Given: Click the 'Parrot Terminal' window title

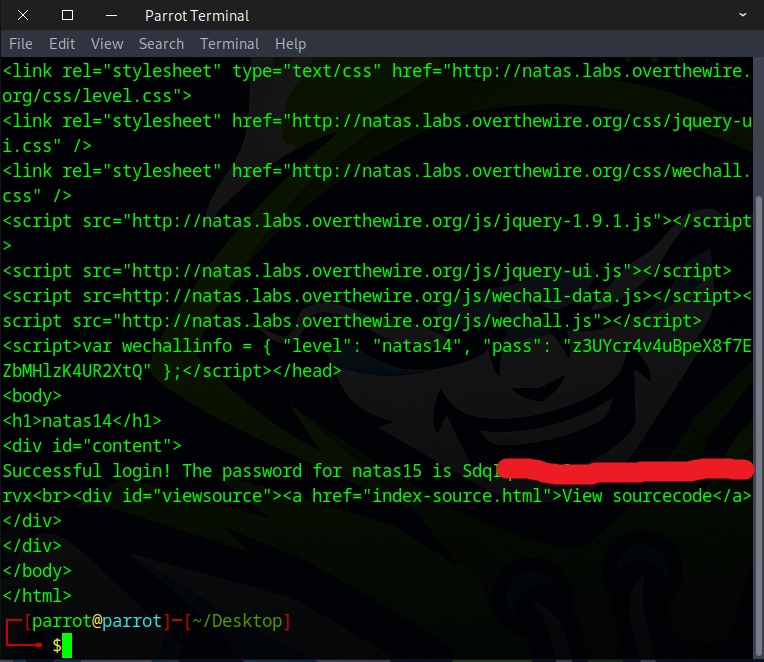Looking at the screenshot, I should (197, 15).
